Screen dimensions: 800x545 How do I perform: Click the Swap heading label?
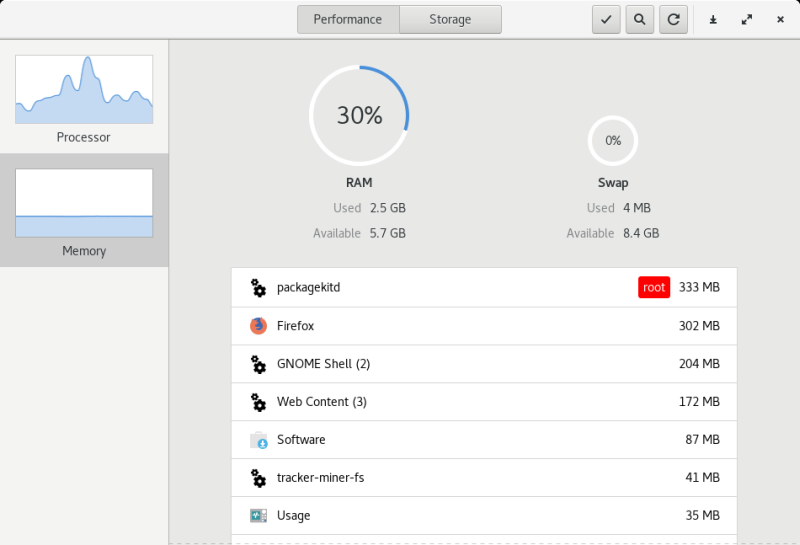pyautogui.click(x=613, y=183)
